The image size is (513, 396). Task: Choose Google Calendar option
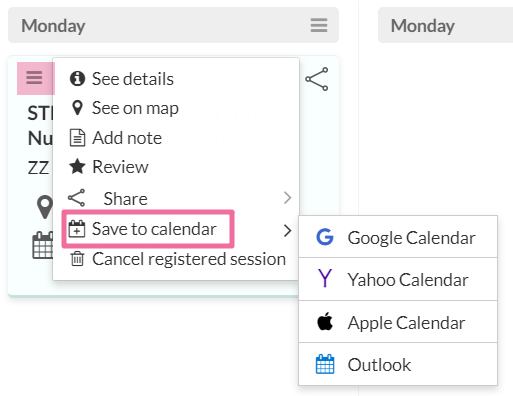tap(398, 237)
